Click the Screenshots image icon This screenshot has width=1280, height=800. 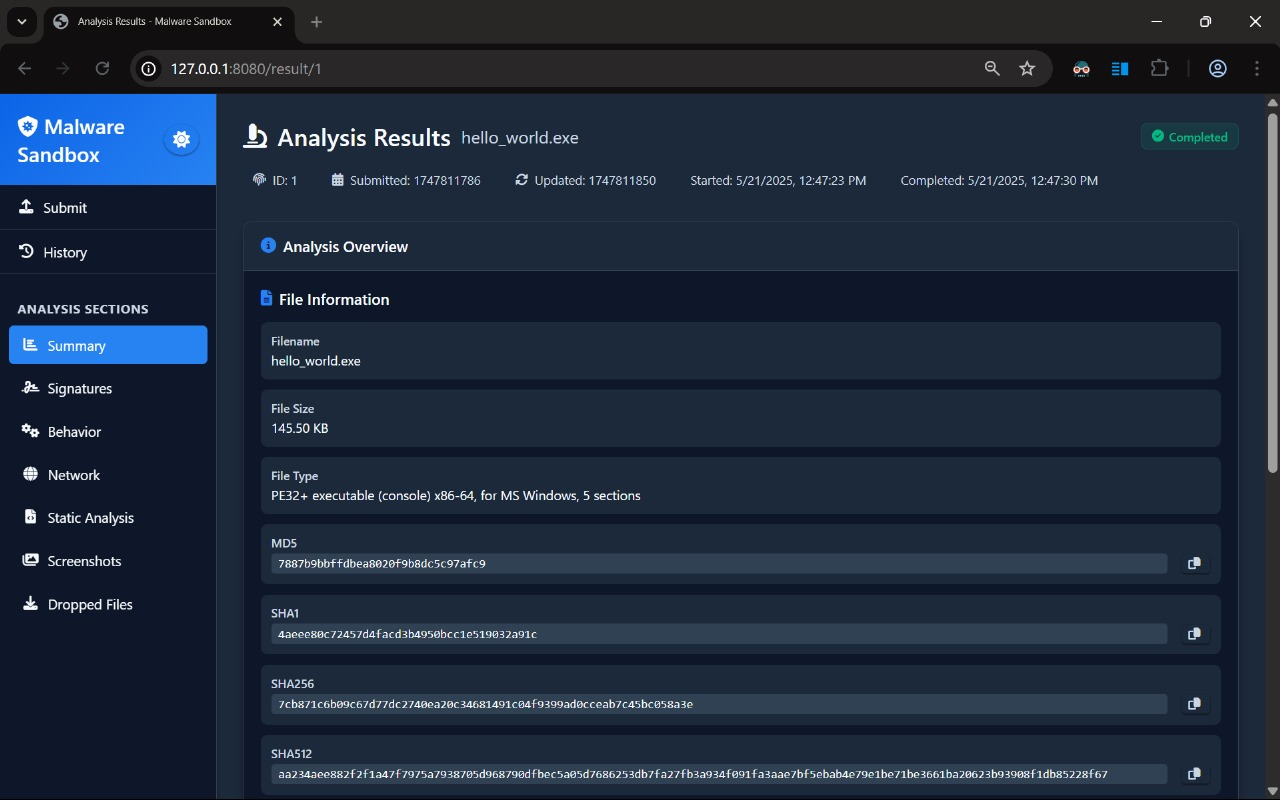(x=30, y=560)
